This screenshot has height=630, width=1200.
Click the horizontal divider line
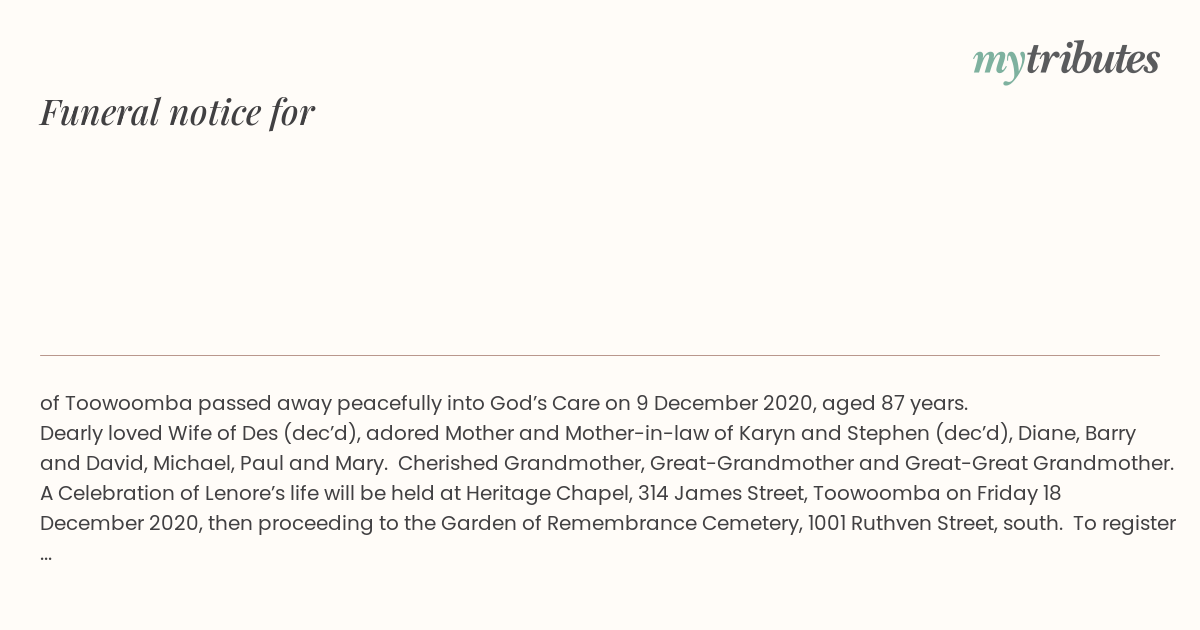click(x=600, y=355)
